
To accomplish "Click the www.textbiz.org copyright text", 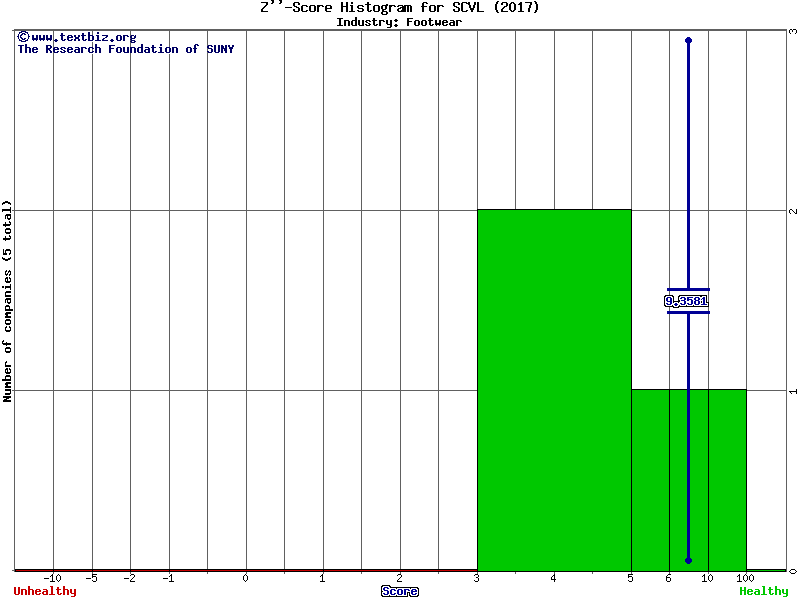I will pyautogui.click(x=77, y=37).
